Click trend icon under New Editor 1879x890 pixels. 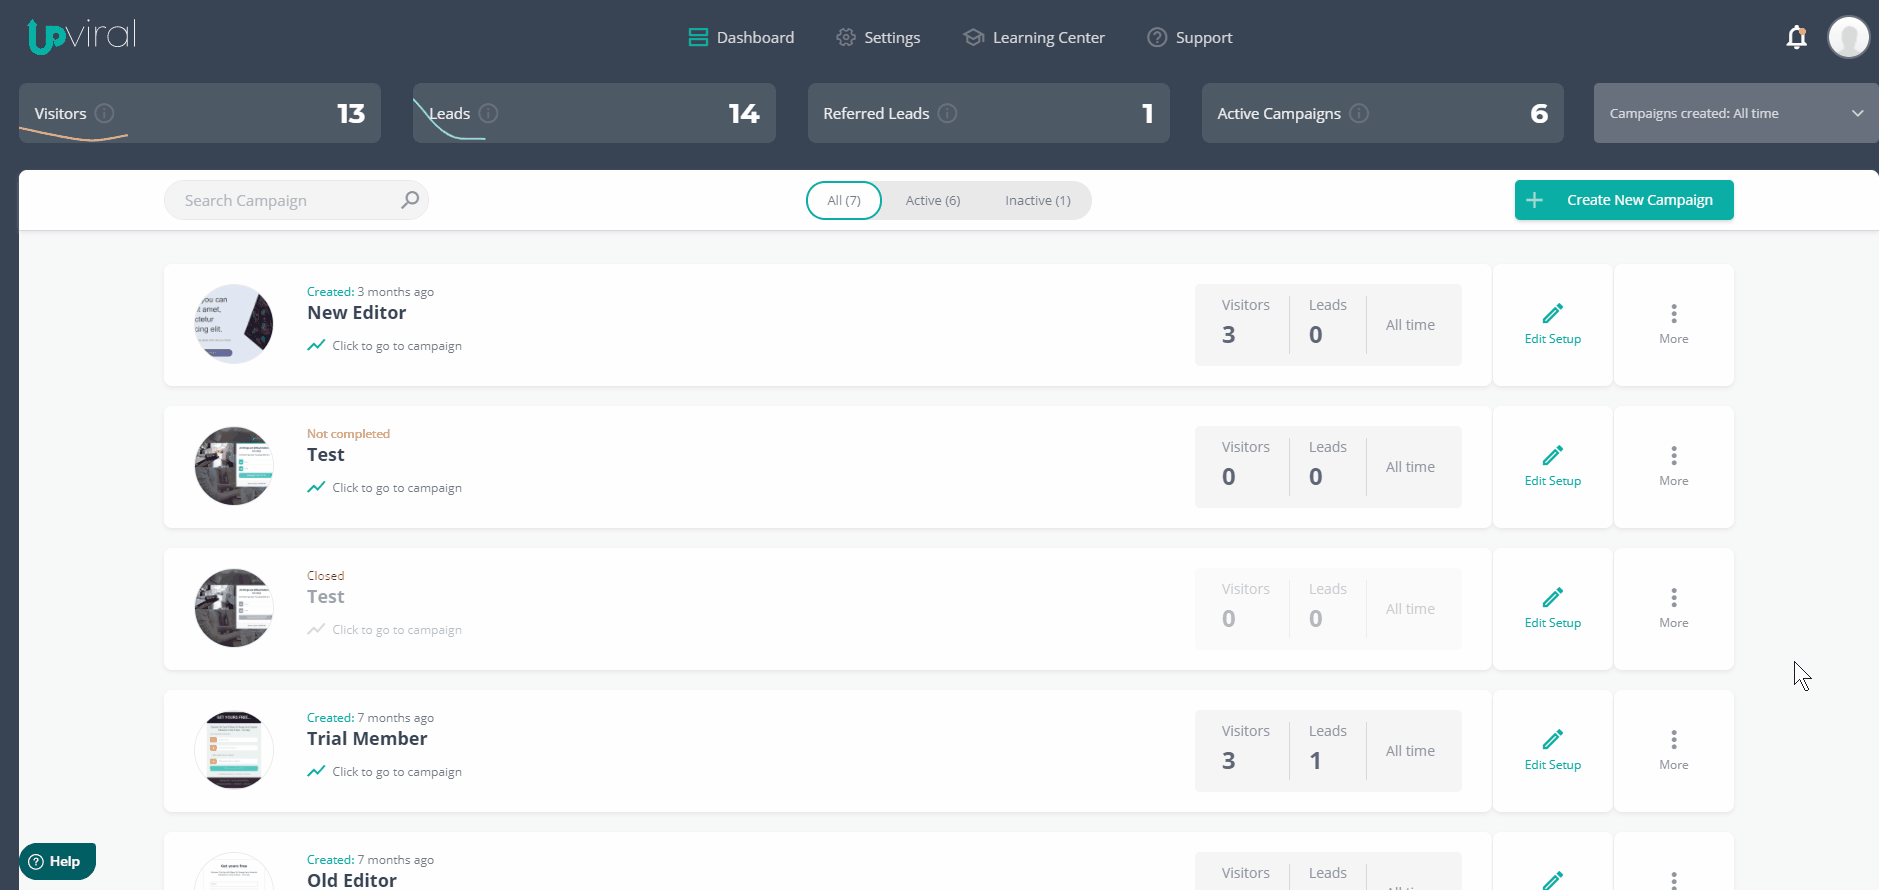pyautogui.click(x=316, y=345)
